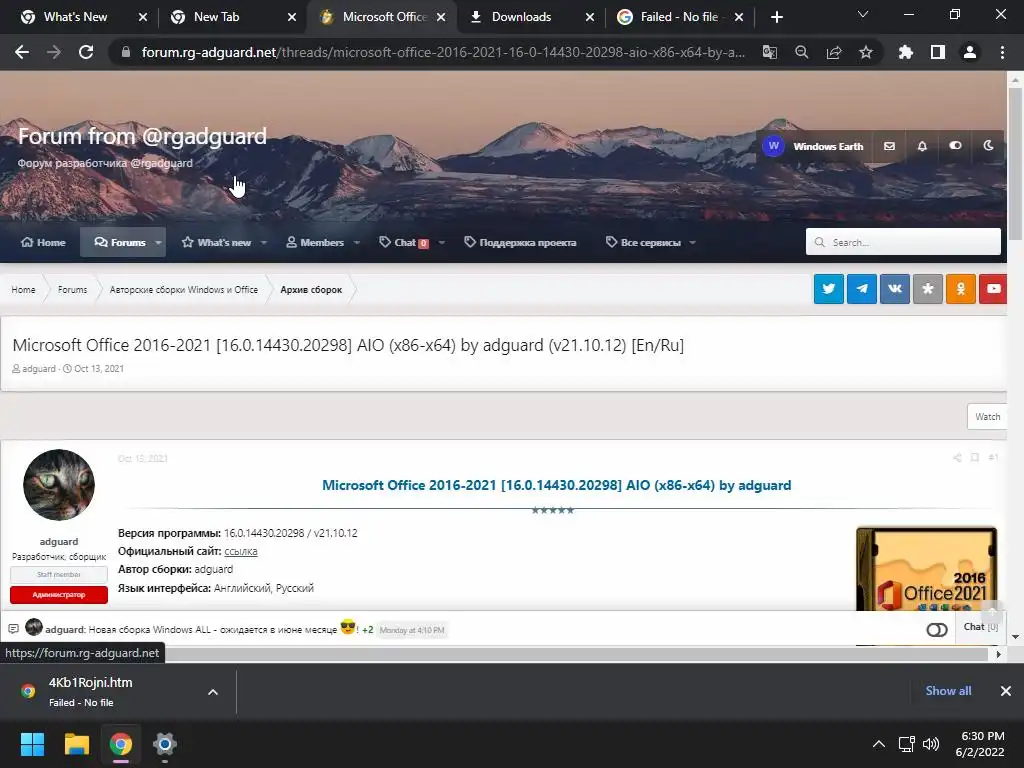Open Windows Earth user account
The height and width of the screenshot is (768, 1024).
[x=814, y=146]
